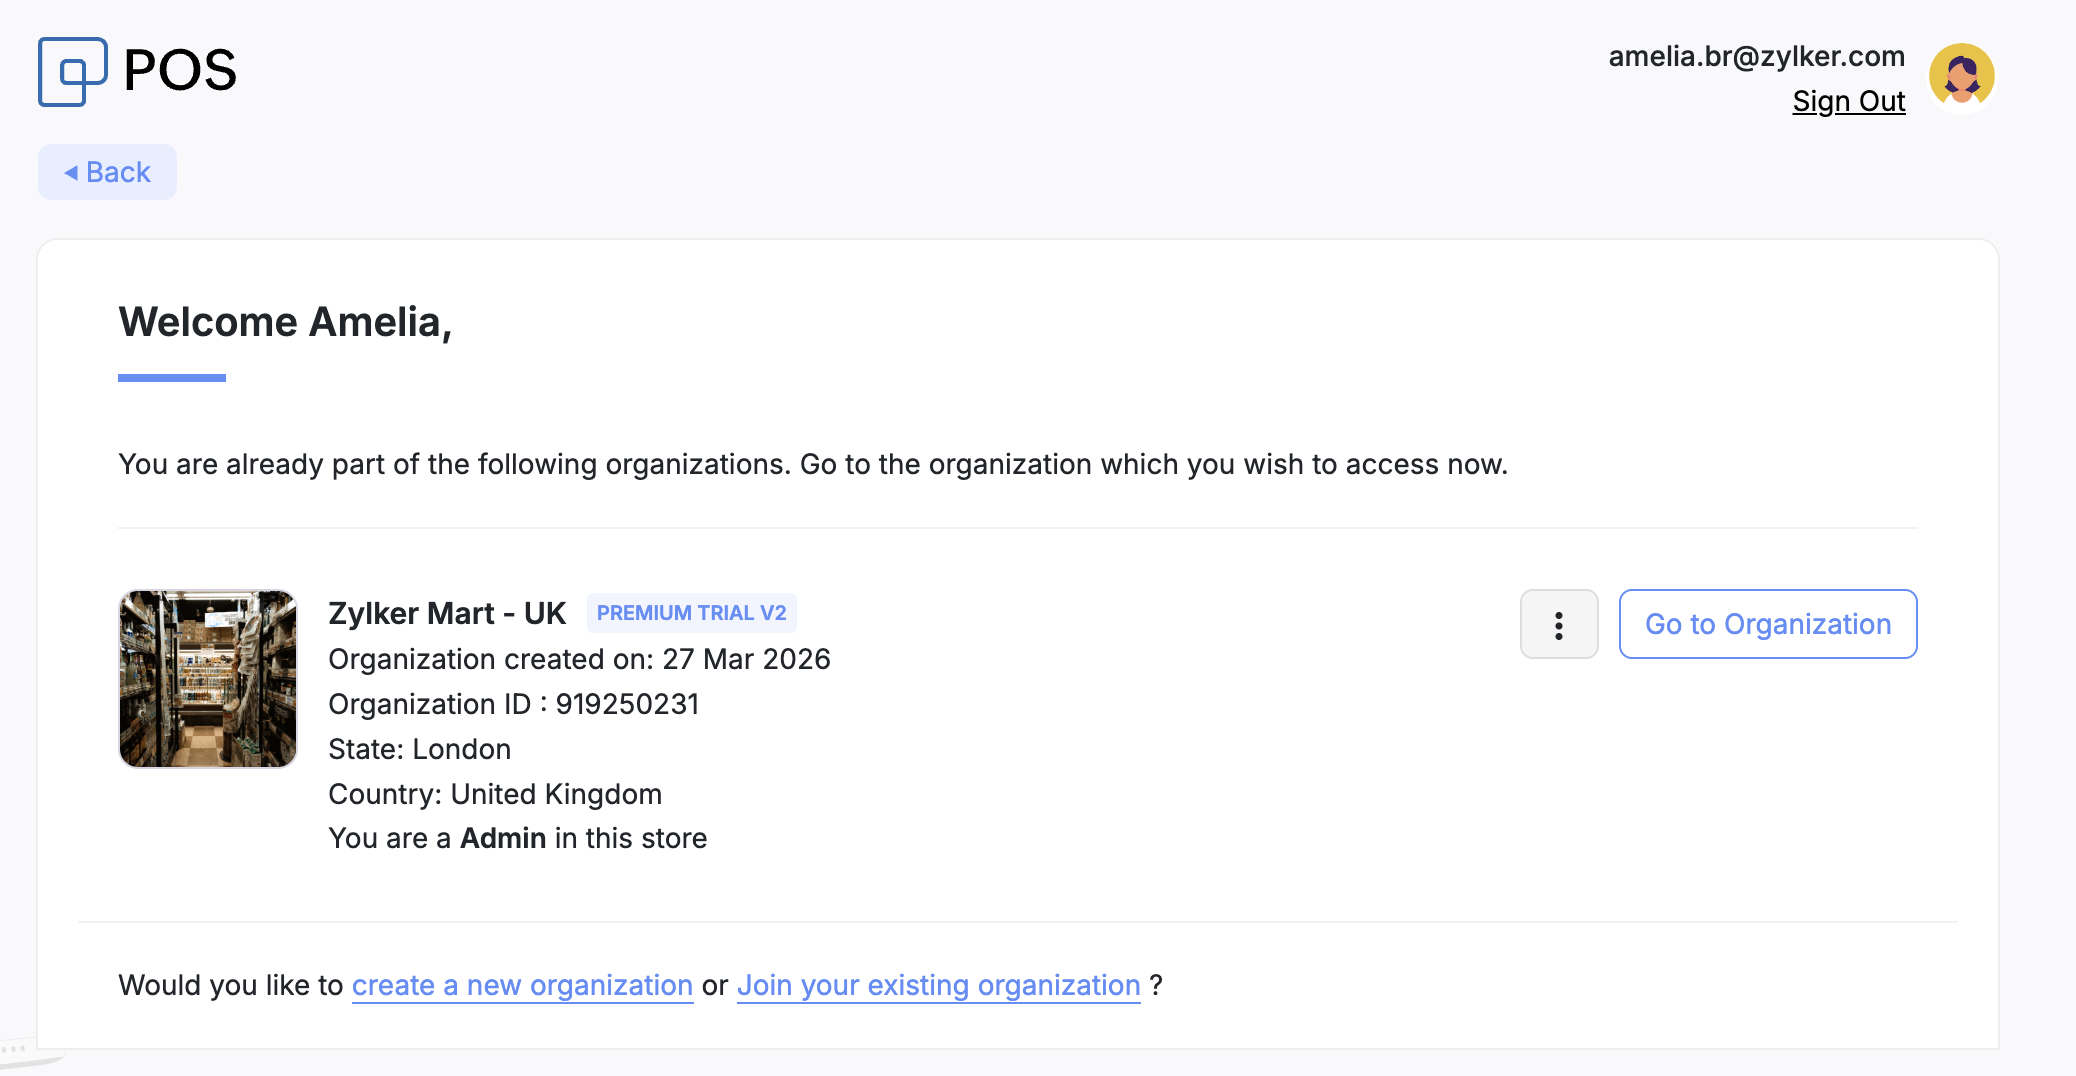Viewport: 2076px width, 1076px height.
Task: Select the Zylker Mart - UK name
Action: pos(447,613)
